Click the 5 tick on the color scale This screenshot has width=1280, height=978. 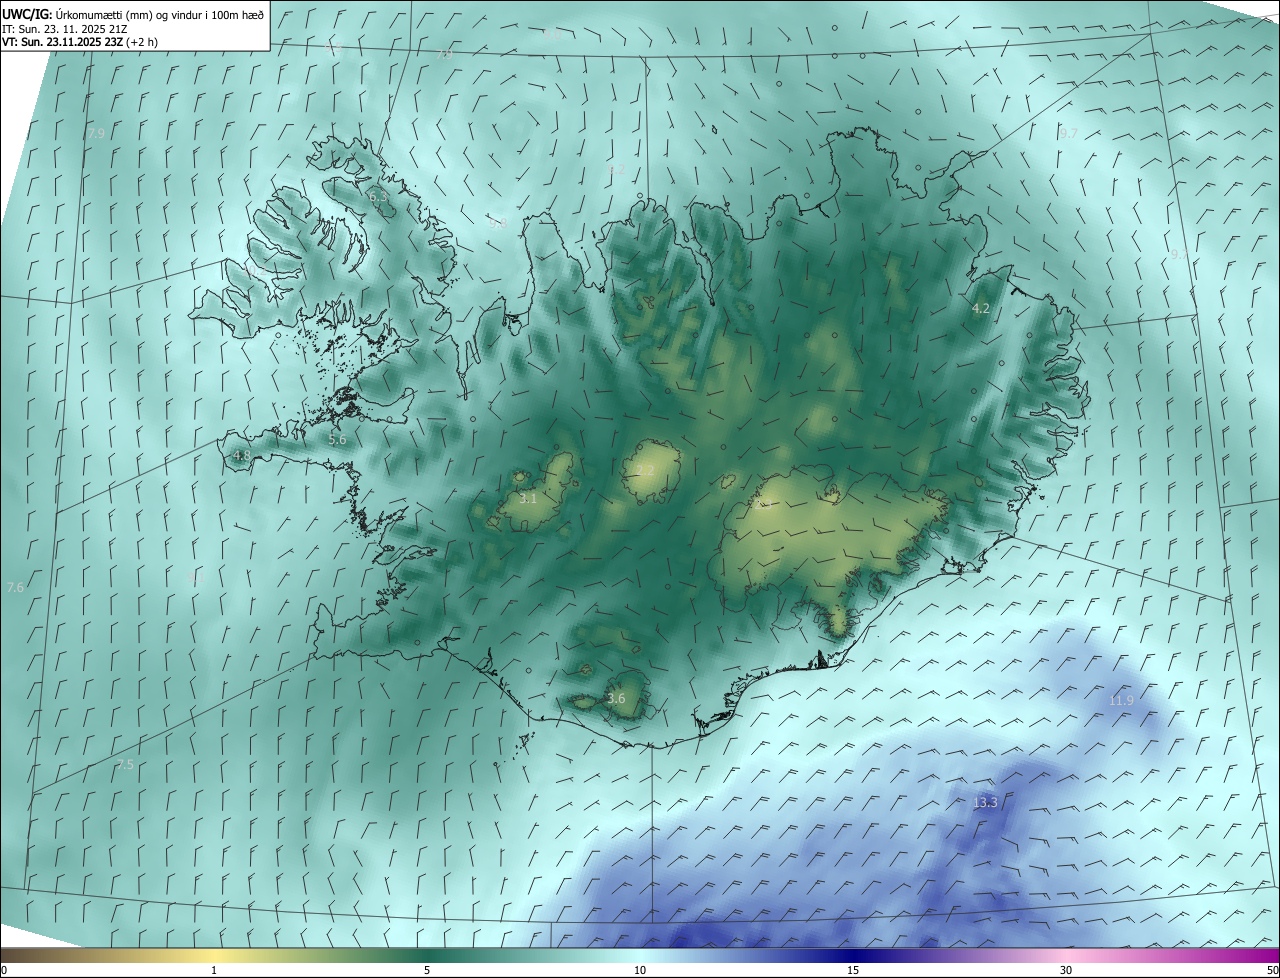pyautogui.click(x=427, y=971)
